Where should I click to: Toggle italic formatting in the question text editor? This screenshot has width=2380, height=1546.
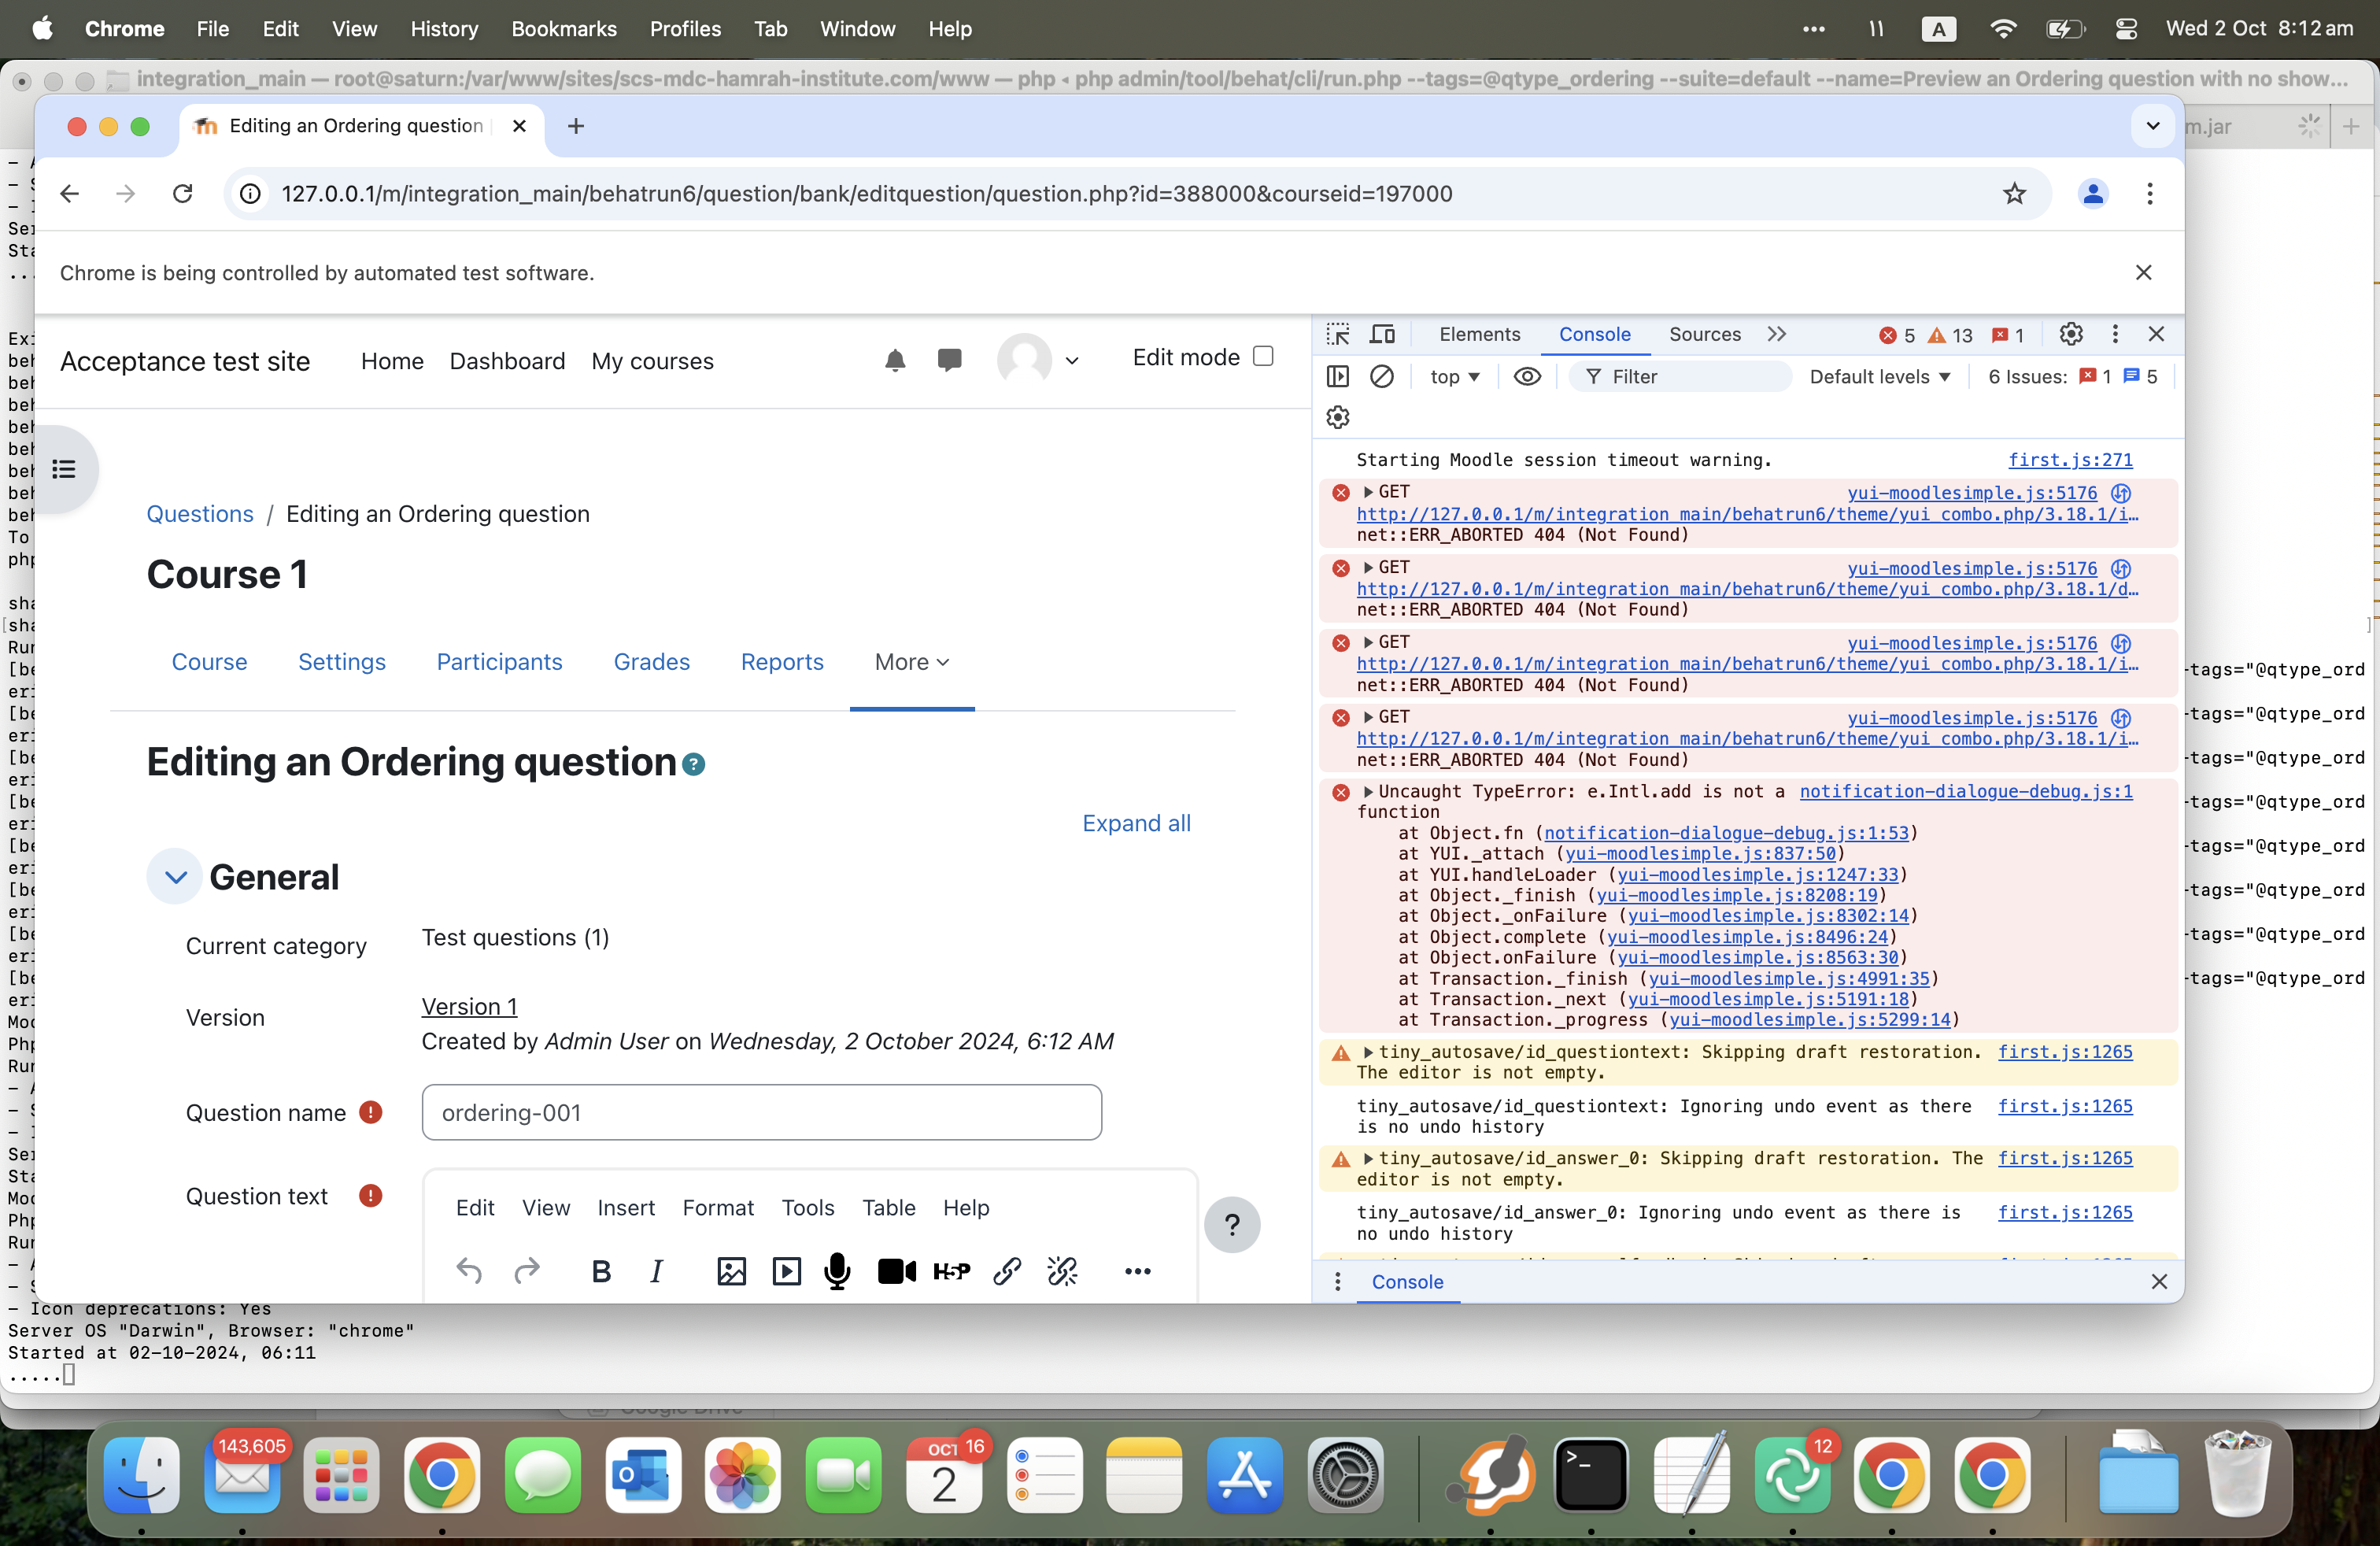pos(656,1271)
